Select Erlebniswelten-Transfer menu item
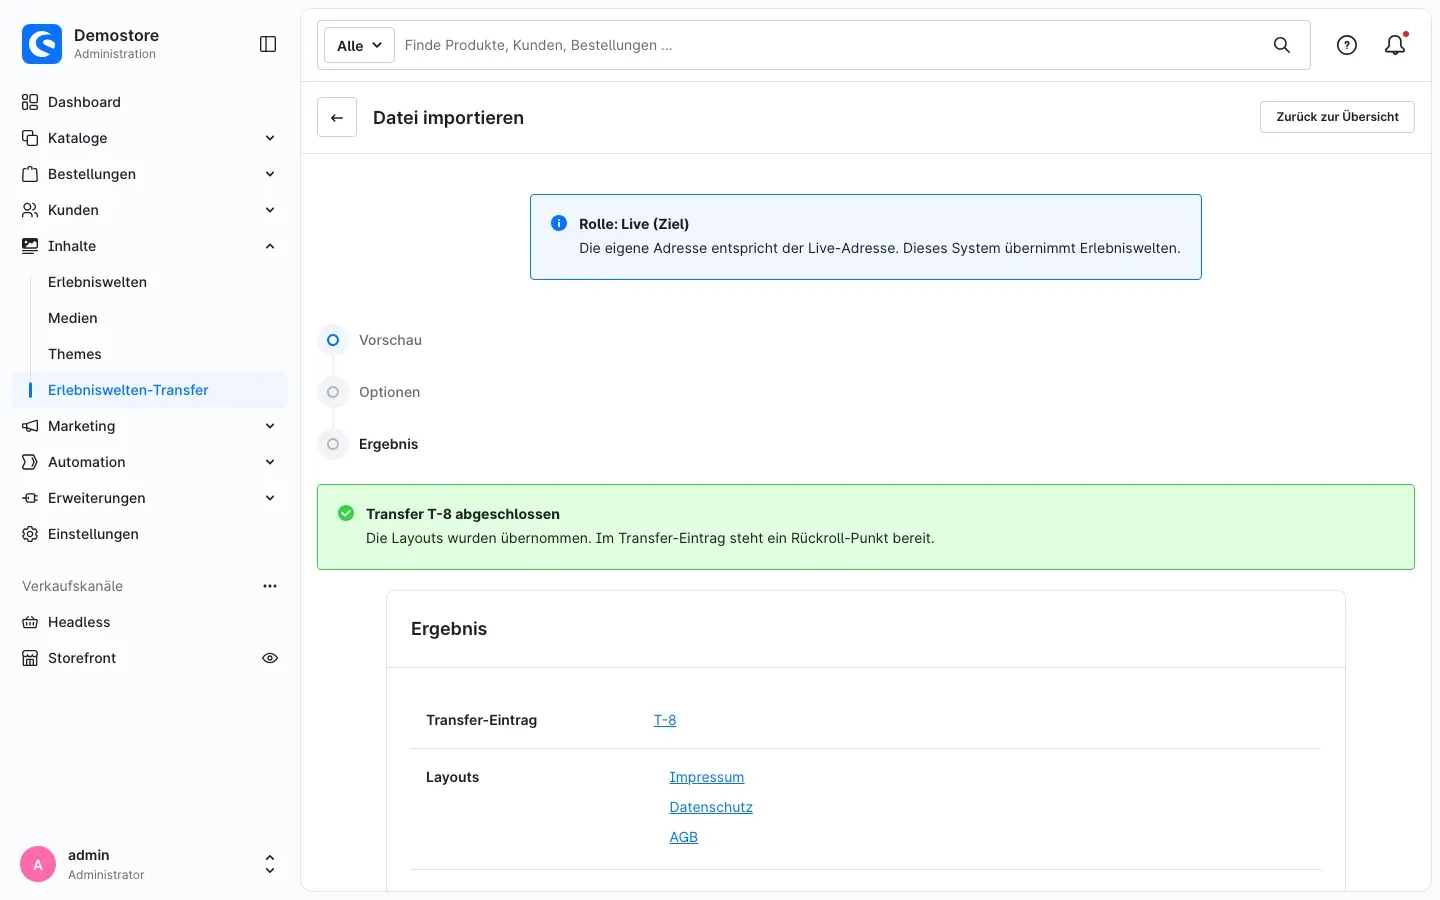This screenshot has width=1440, height=900. 150,390
